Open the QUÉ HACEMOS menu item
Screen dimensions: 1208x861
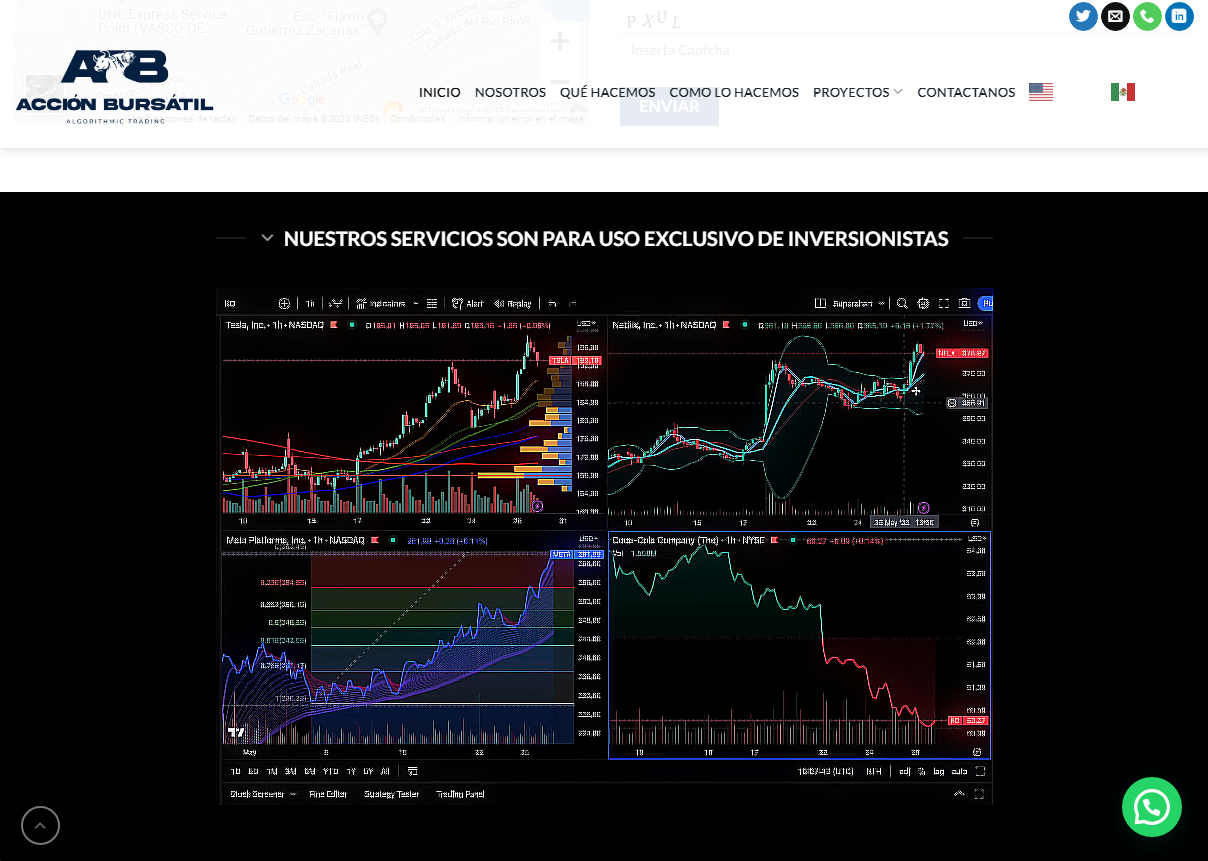[608, 92]
